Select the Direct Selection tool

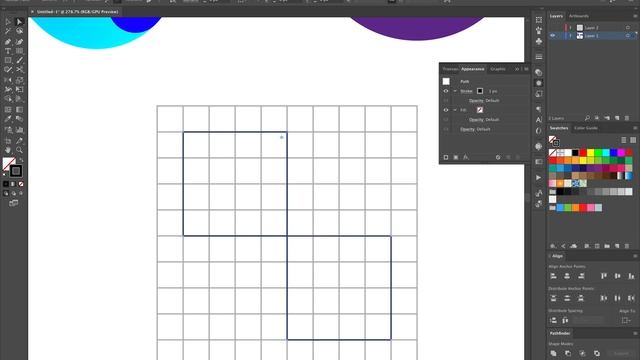(x=19, y=22)
